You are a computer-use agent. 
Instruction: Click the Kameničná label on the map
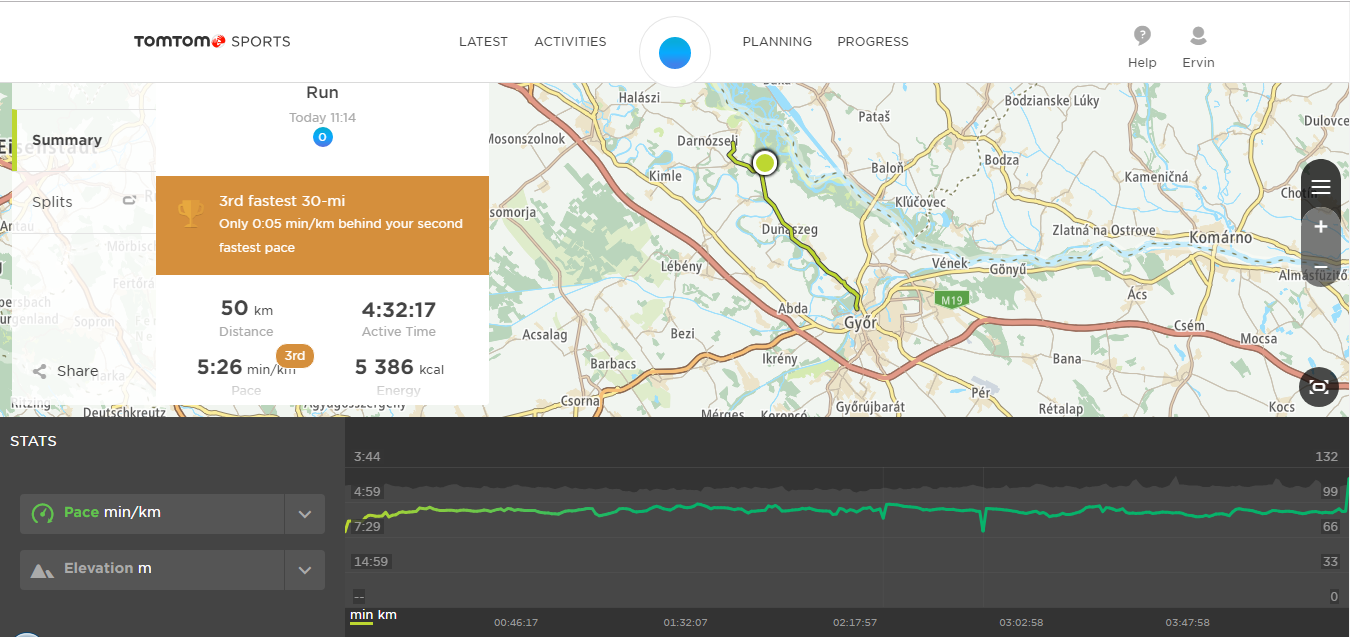point(1156,177)
